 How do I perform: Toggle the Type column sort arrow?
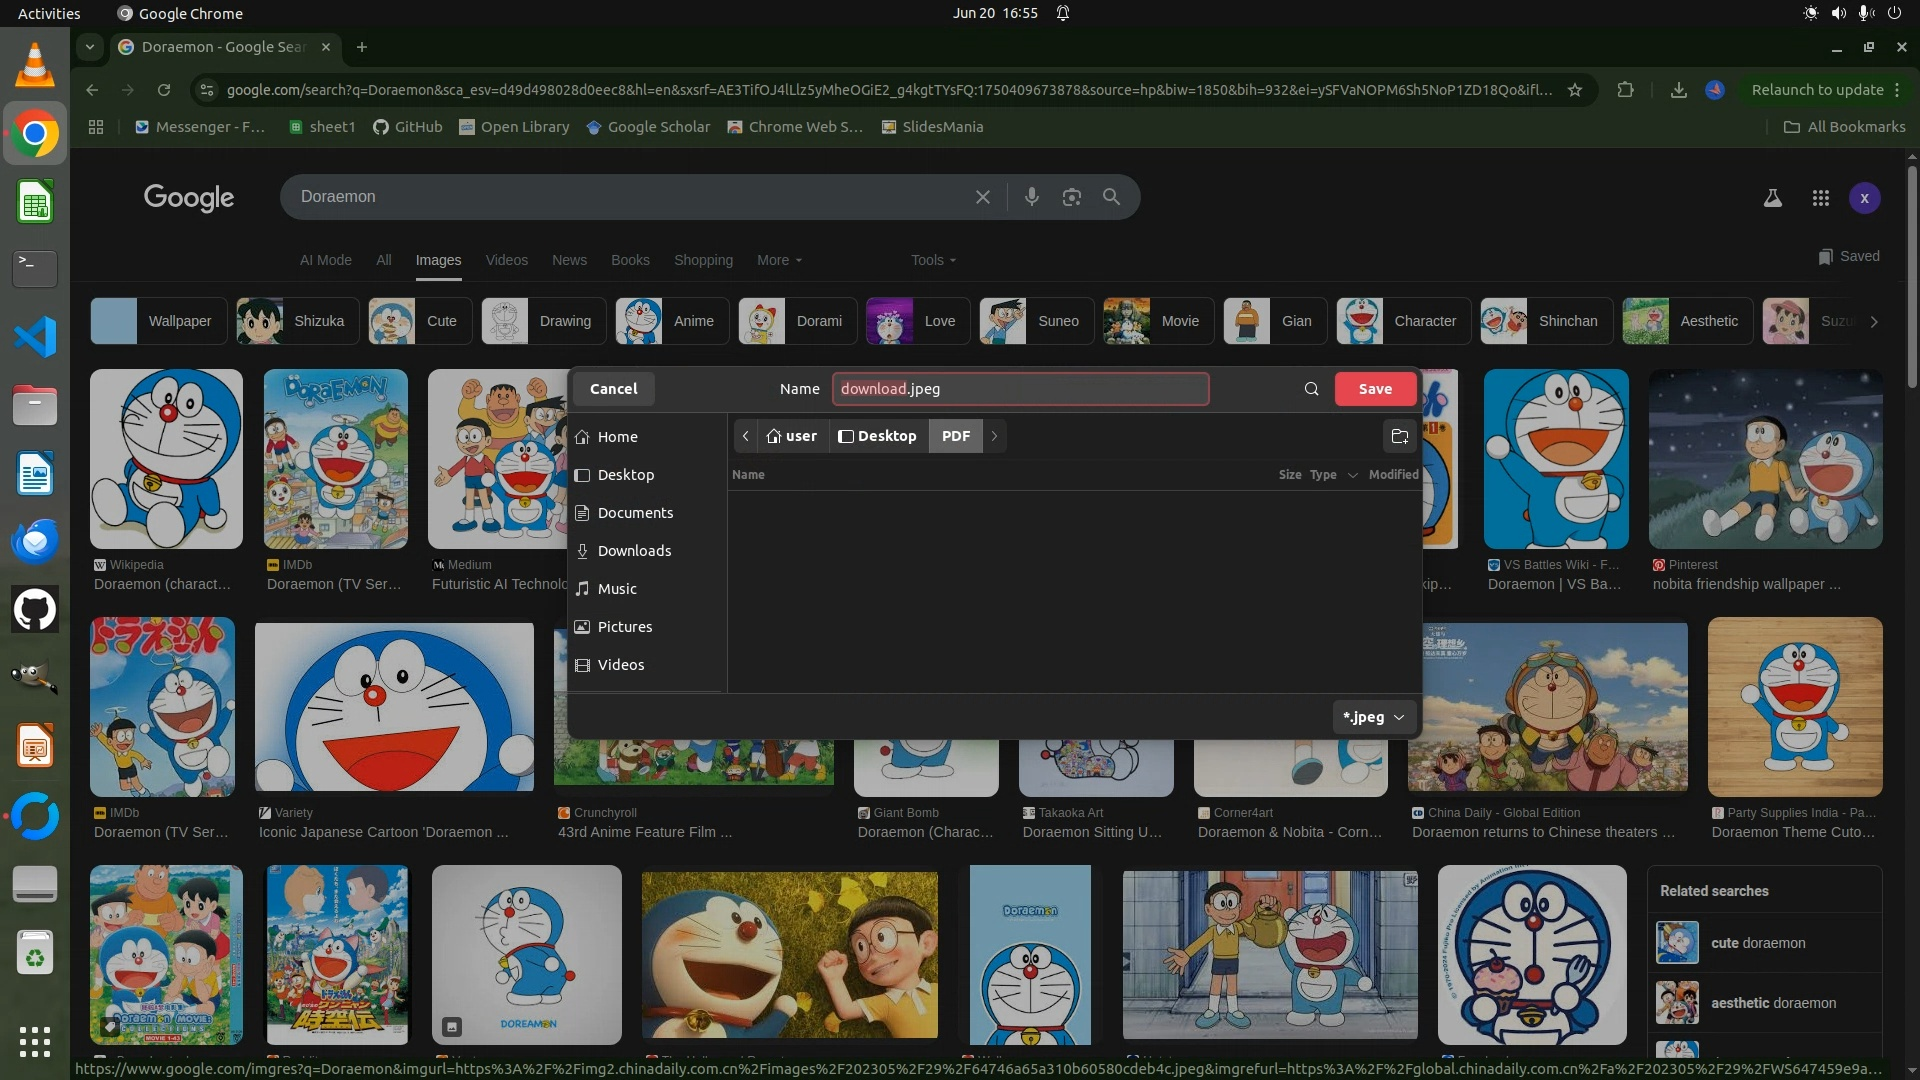[1352, 475]
